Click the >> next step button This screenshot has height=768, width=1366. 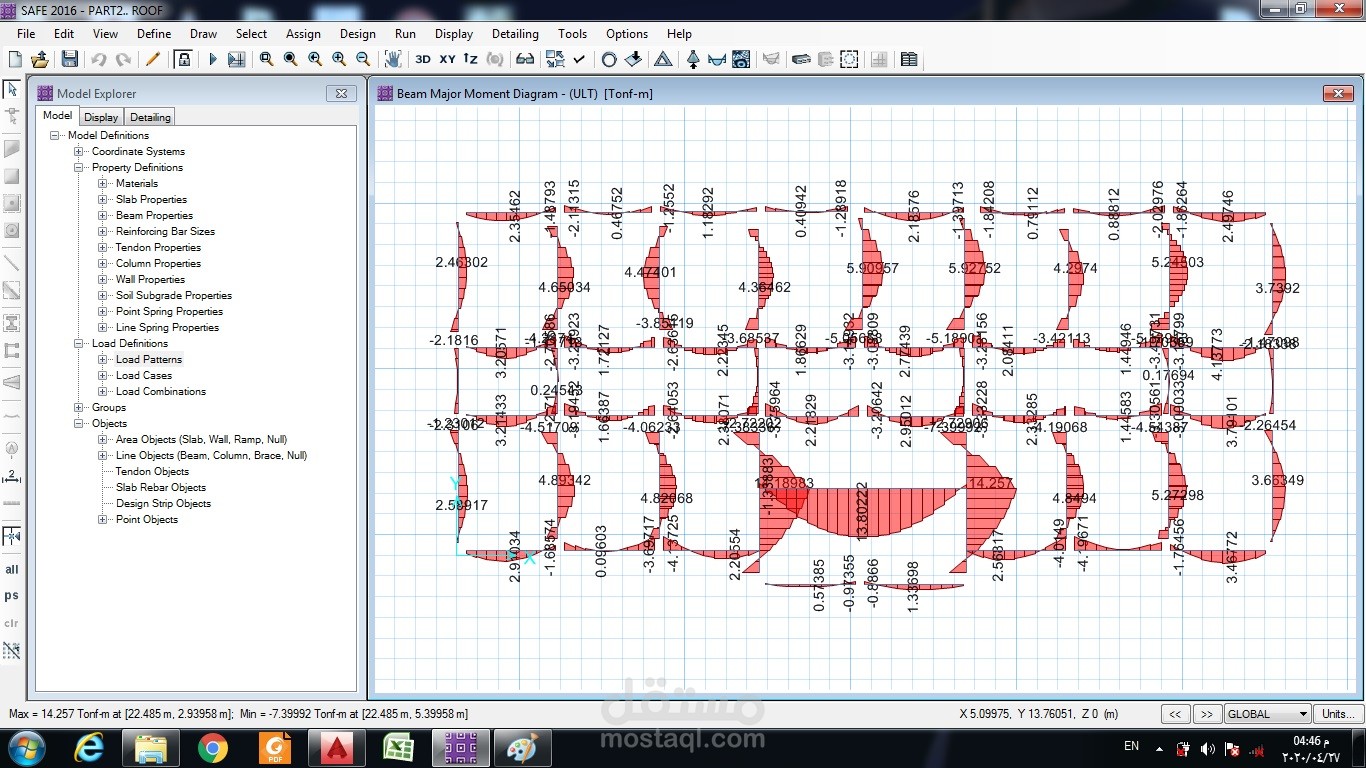pyautogui.click(x=1207, y=714)
